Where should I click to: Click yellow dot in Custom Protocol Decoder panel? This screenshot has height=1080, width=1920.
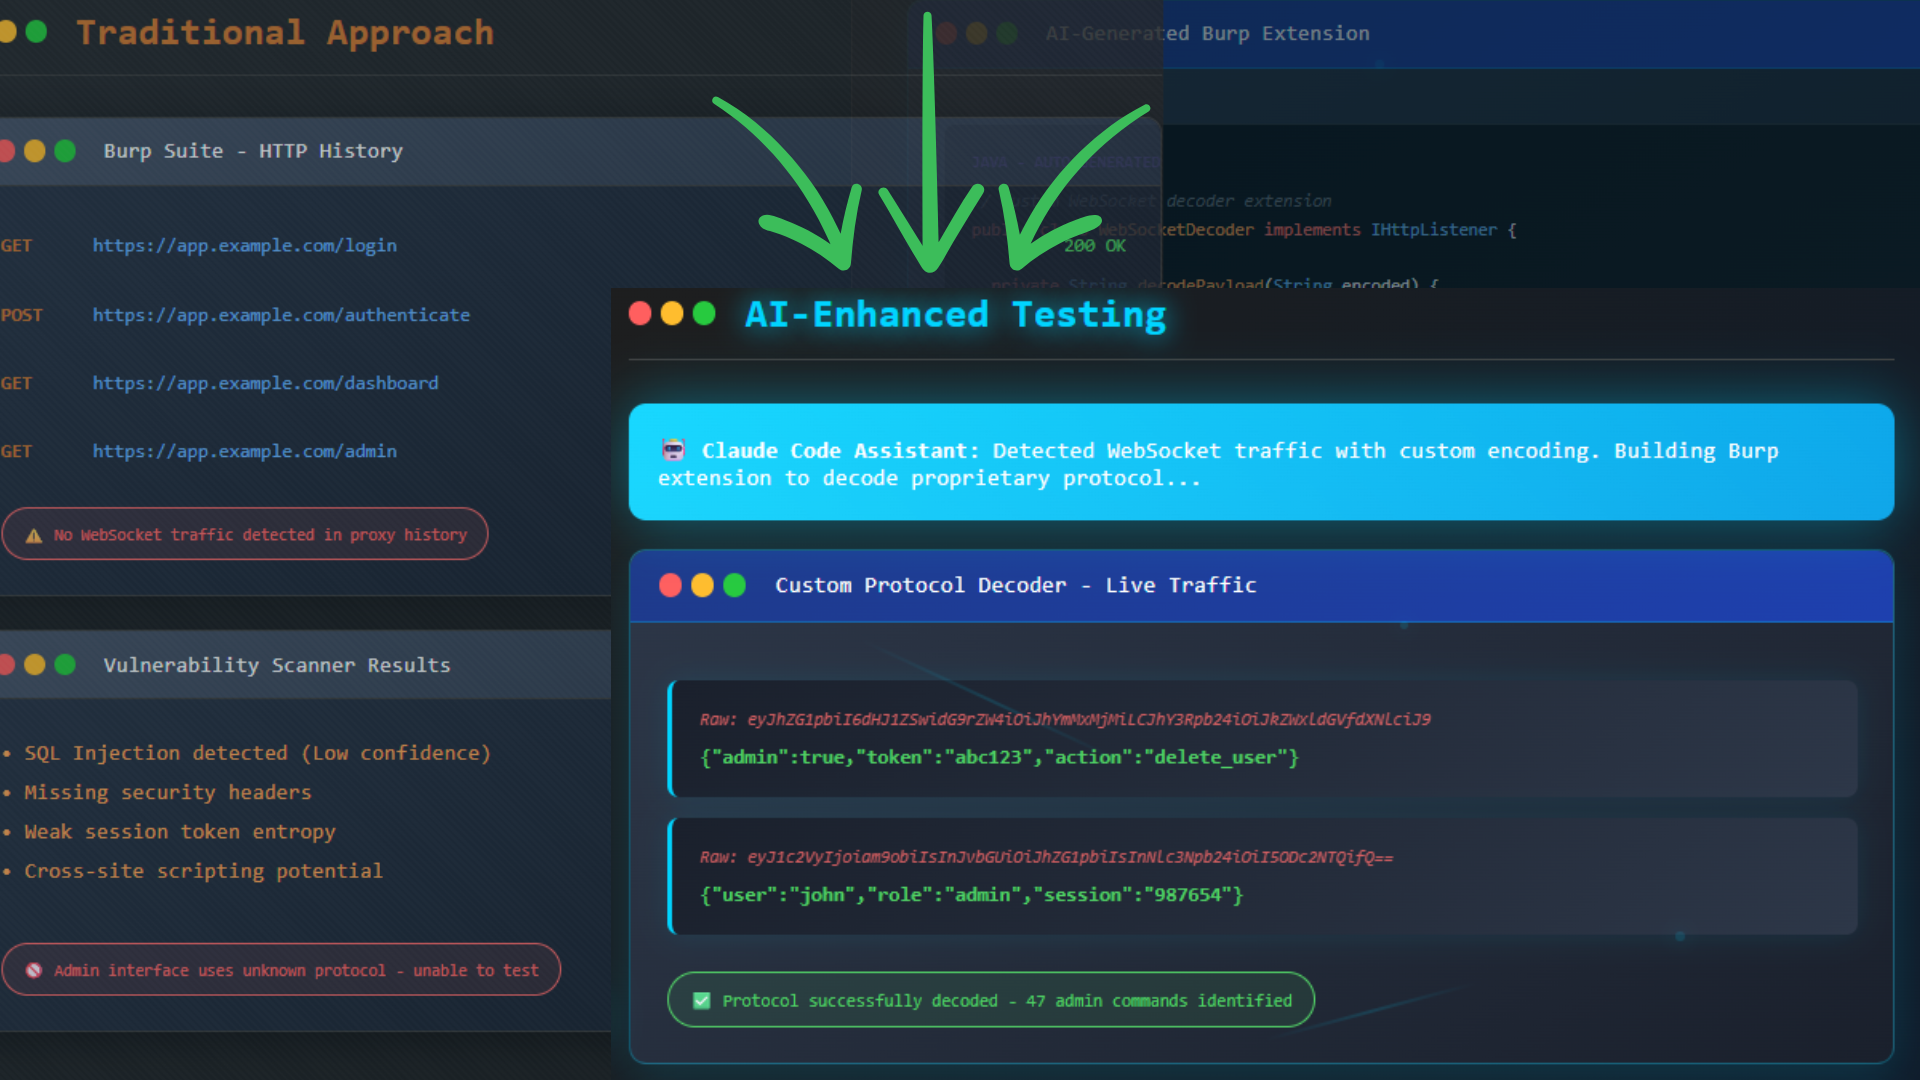coord(703,585)
